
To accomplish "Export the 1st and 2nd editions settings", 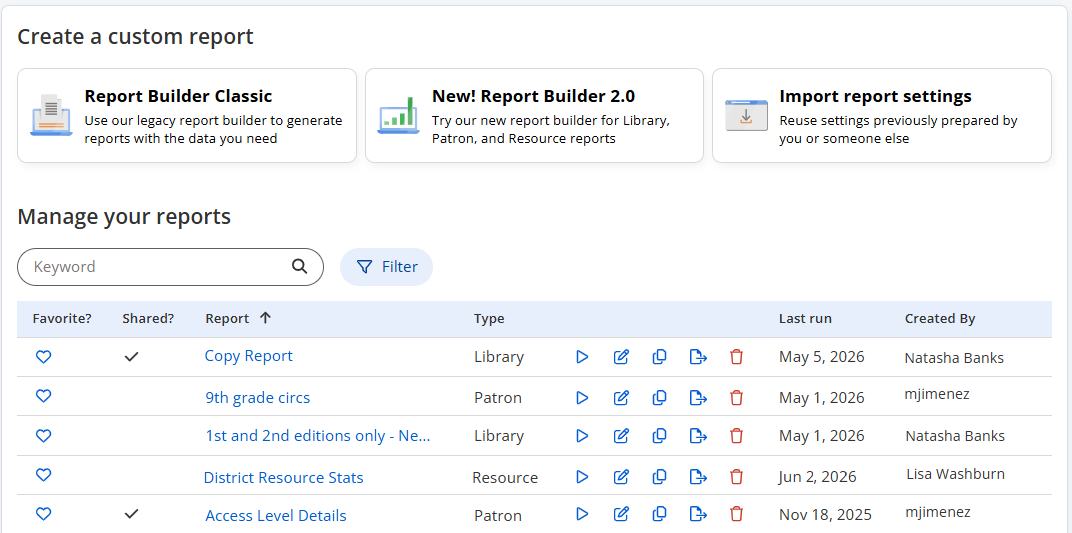I will click(698, 435).
